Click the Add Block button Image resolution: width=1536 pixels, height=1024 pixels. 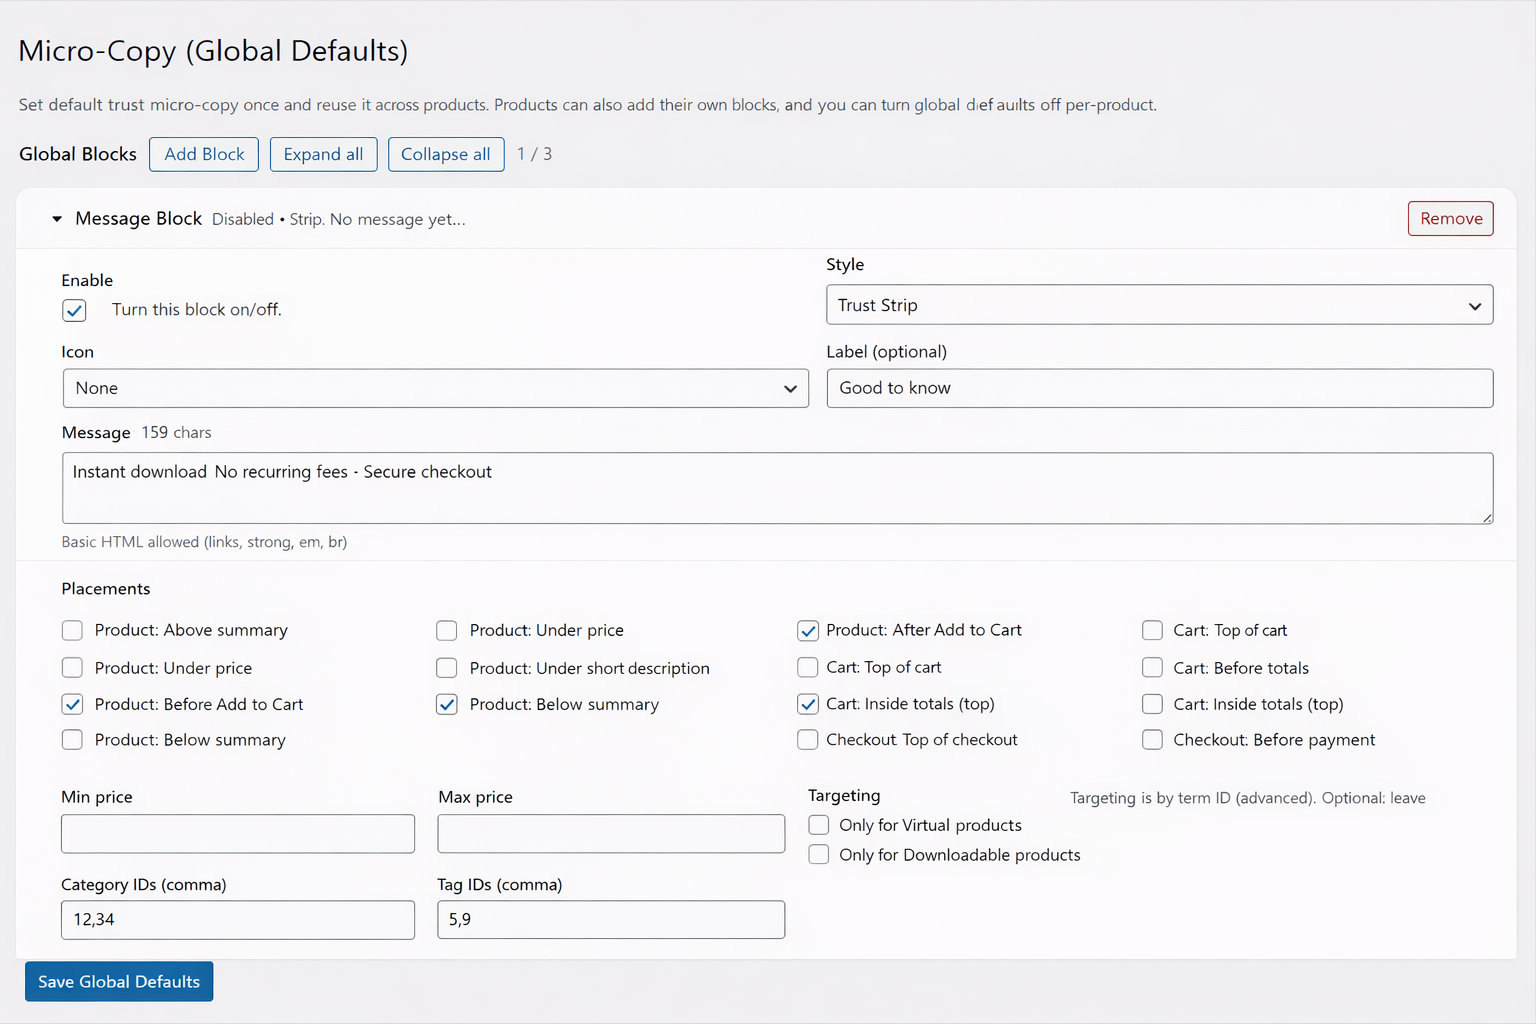[204, 154]
